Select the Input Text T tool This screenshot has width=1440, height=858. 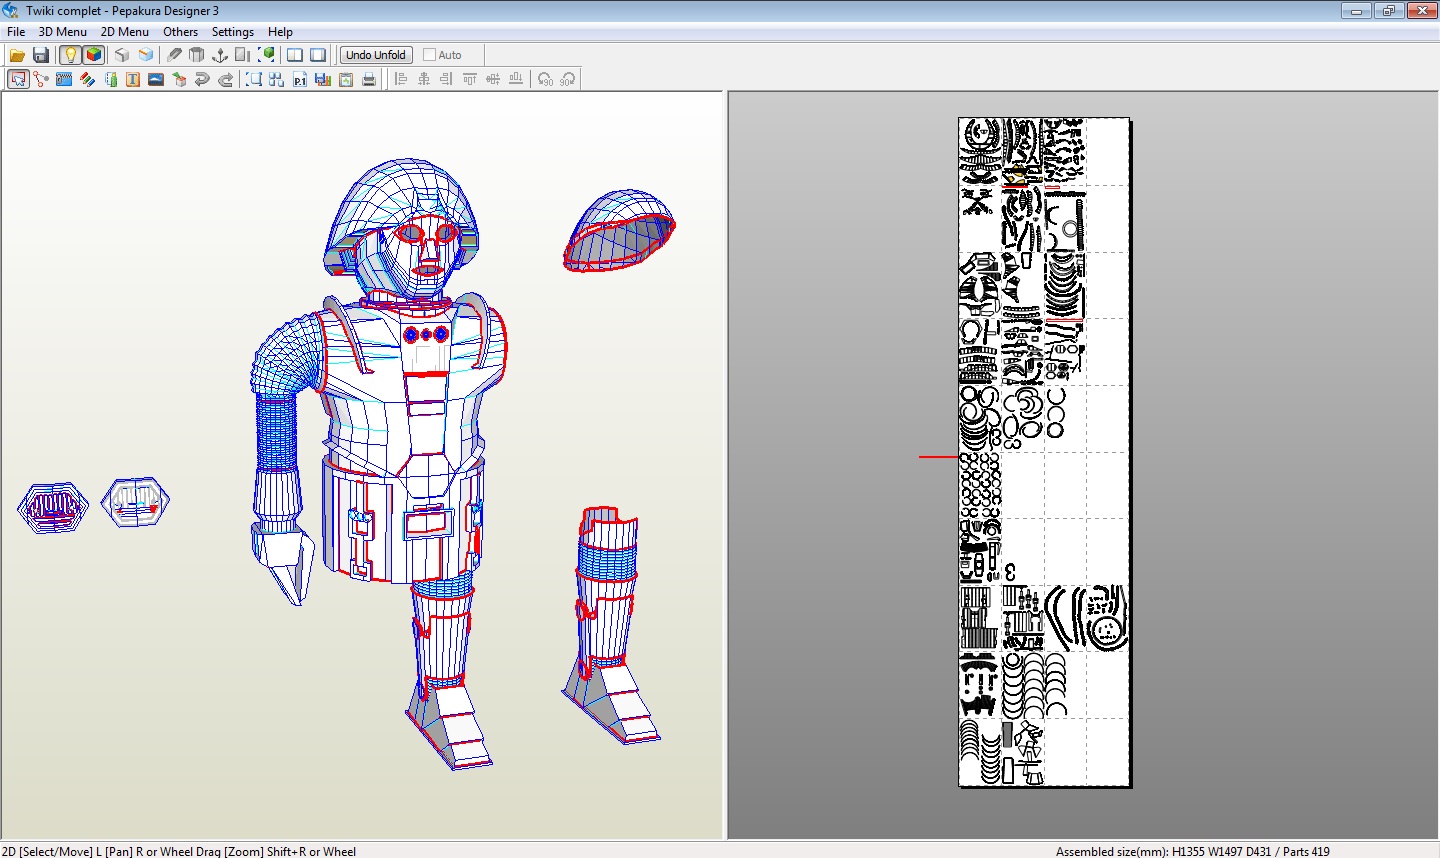(133, 79)
